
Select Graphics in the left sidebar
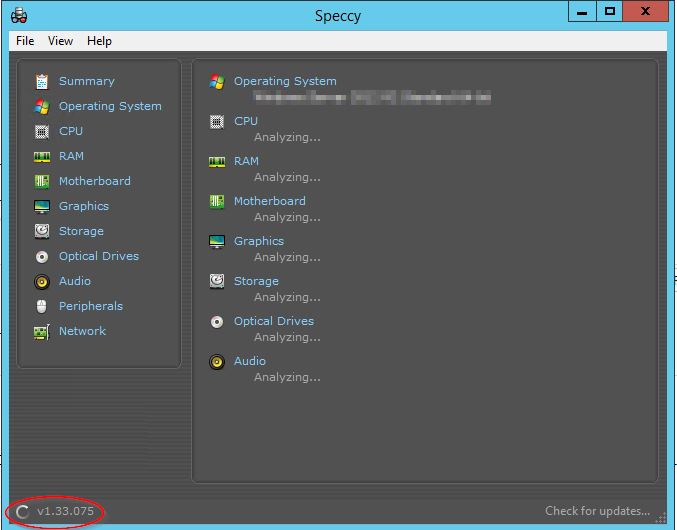pyautogui.click(x=83, y=206)
